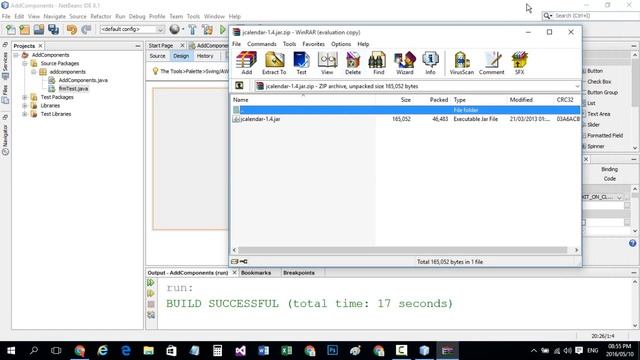This screenshot has height=360, width=640.
Task: Click NetBeans Open Project toolbar icon
Action: [x=39, y=29]
